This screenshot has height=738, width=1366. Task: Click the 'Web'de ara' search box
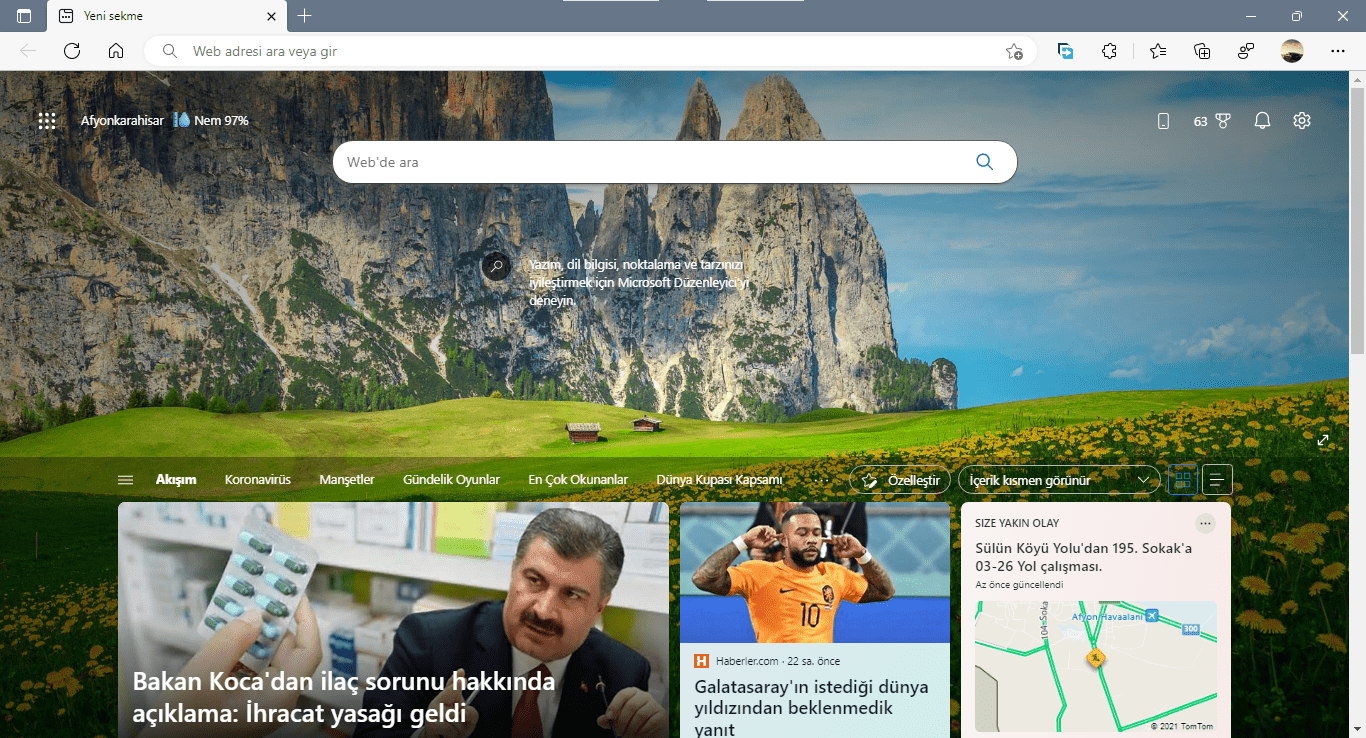(650, 162)
